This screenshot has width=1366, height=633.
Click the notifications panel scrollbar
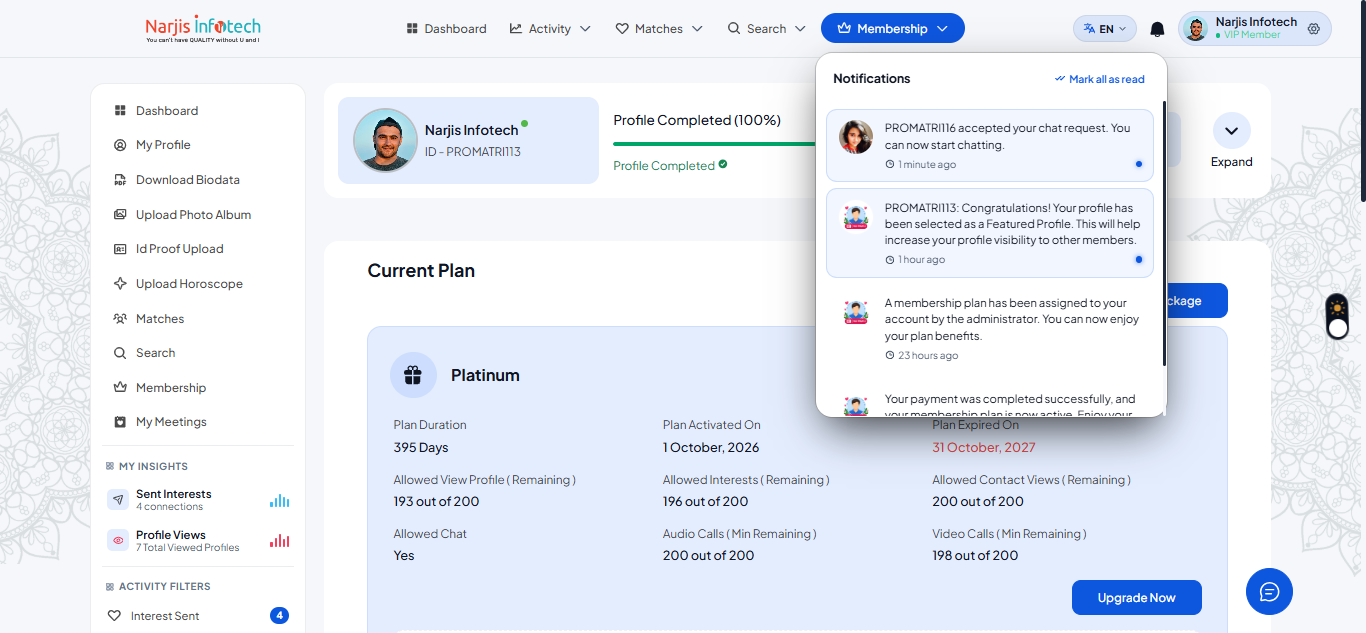pyautogui.click(x=1164, y=233)
